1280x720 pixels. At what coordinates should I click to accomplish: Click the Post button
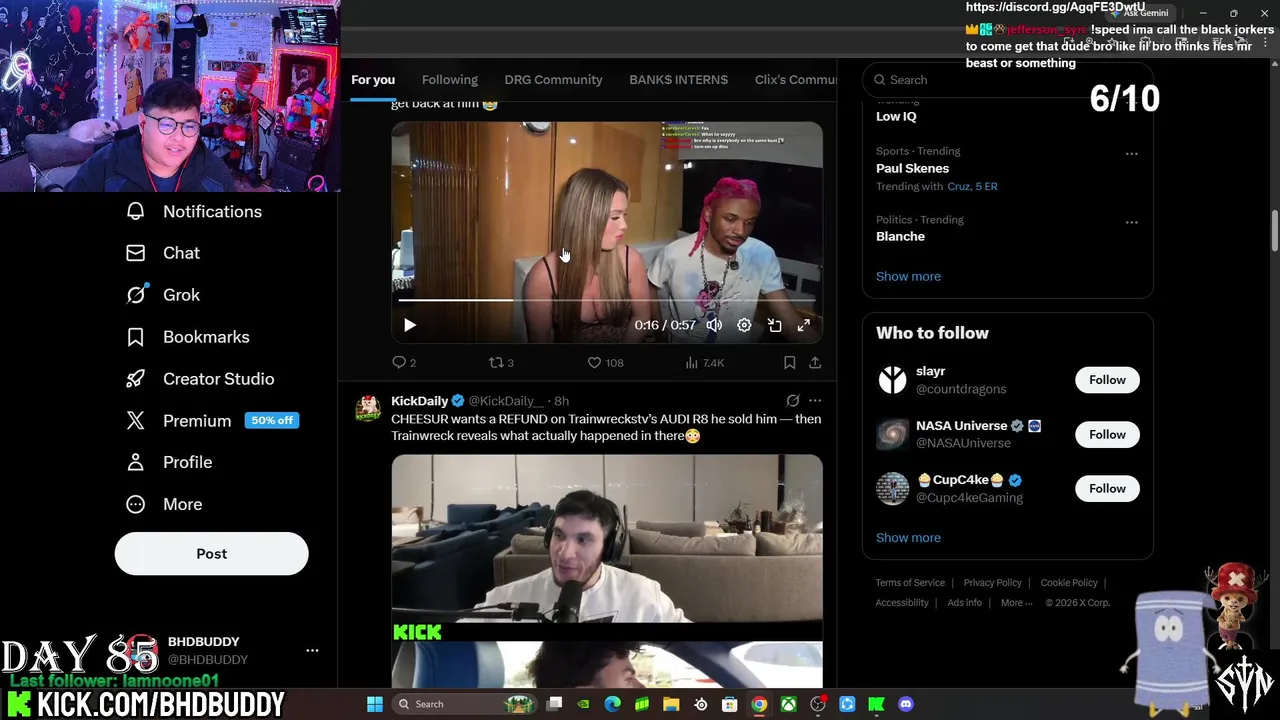(x=211, y=553)
